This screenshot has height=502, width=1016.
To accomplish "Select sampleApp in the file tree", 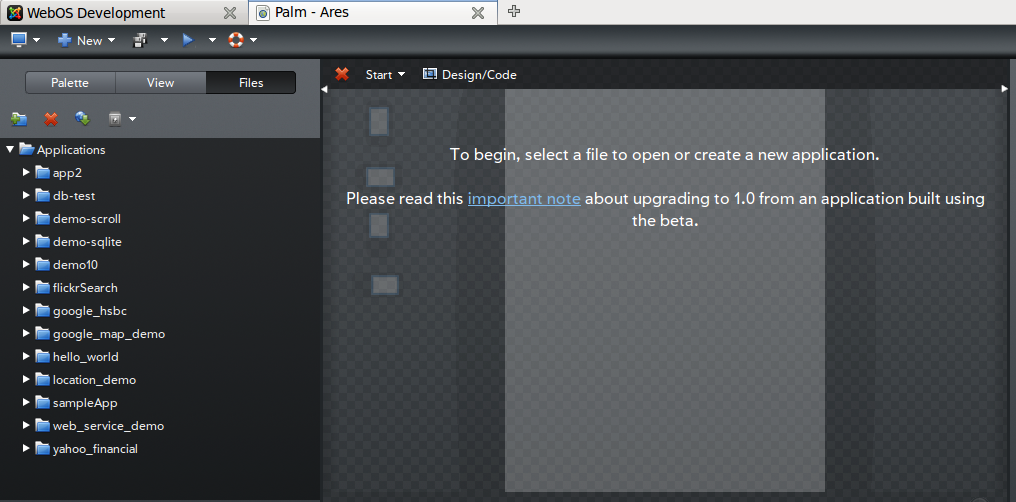I will [x=85, y=403].
